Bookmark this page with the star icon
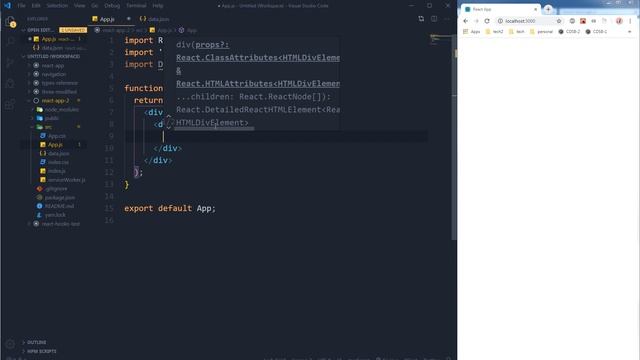640x360 pixels. coord(559,21)
